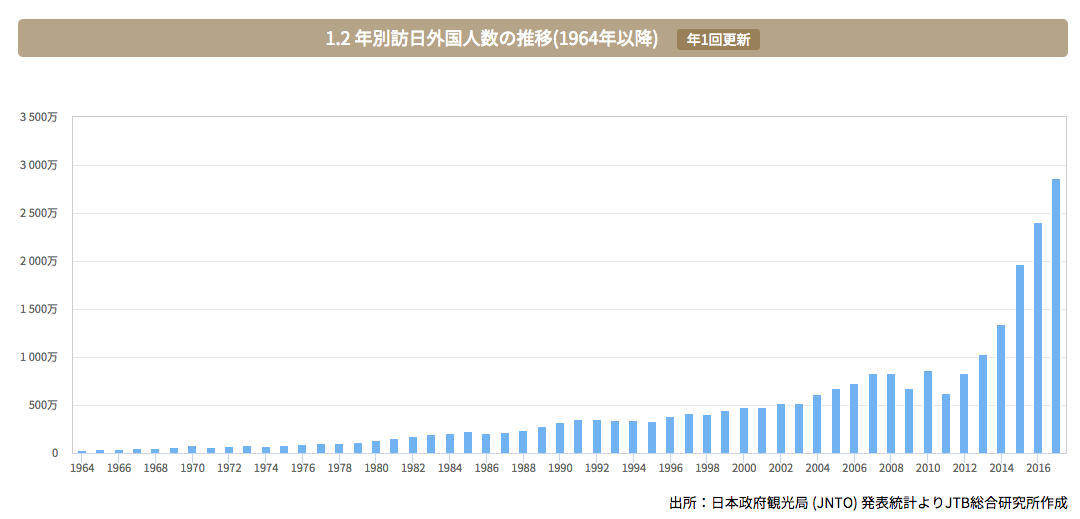1080x519 pixels.
Task: Click the 2004 bar in the chart
Action: click(817, 424)
